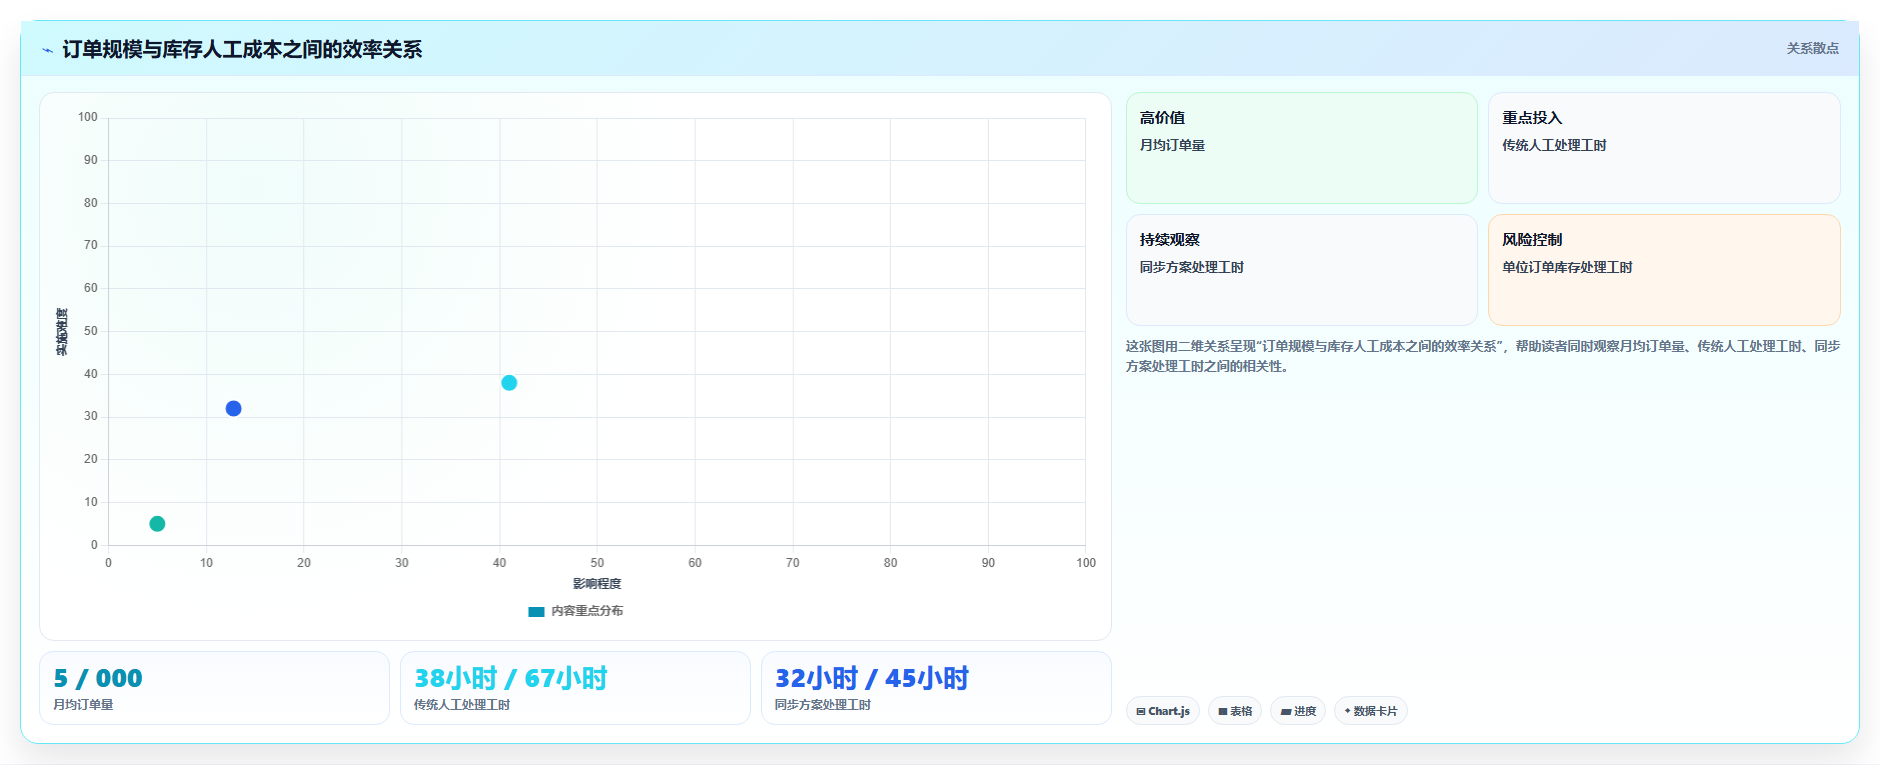Click the dark blue scatter data point

[233, 408]
